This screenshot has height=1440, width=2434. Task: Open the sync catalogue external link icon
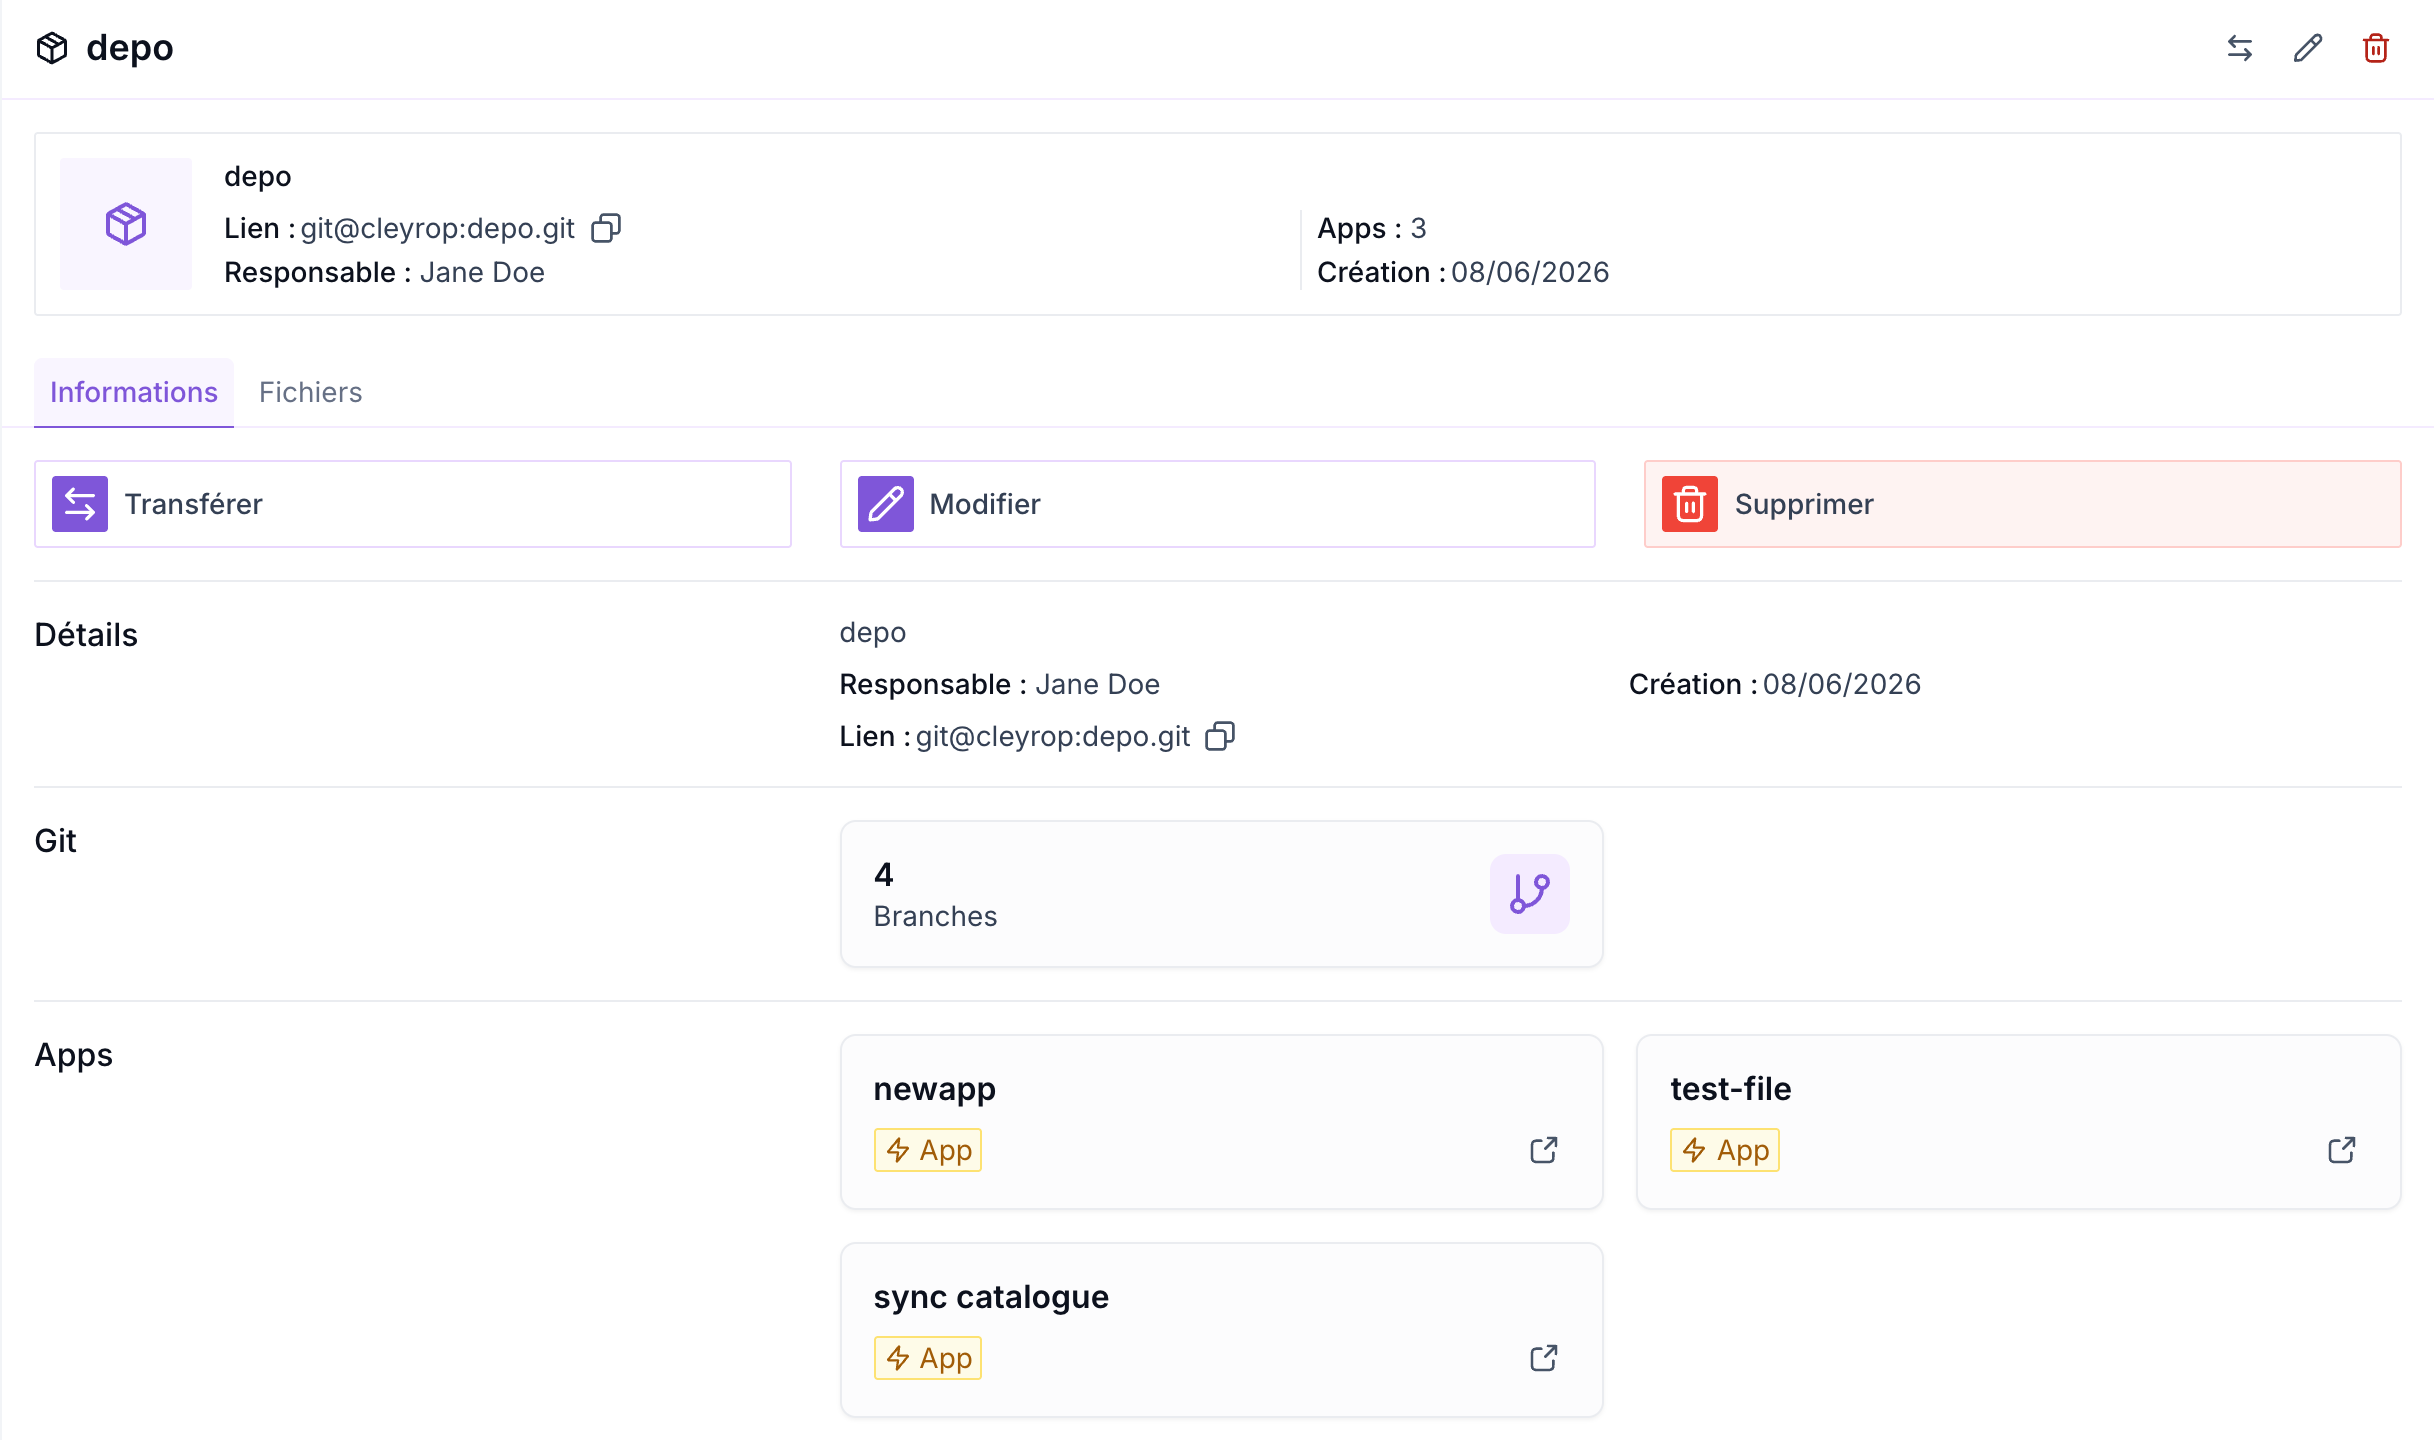[1544, 1358]
